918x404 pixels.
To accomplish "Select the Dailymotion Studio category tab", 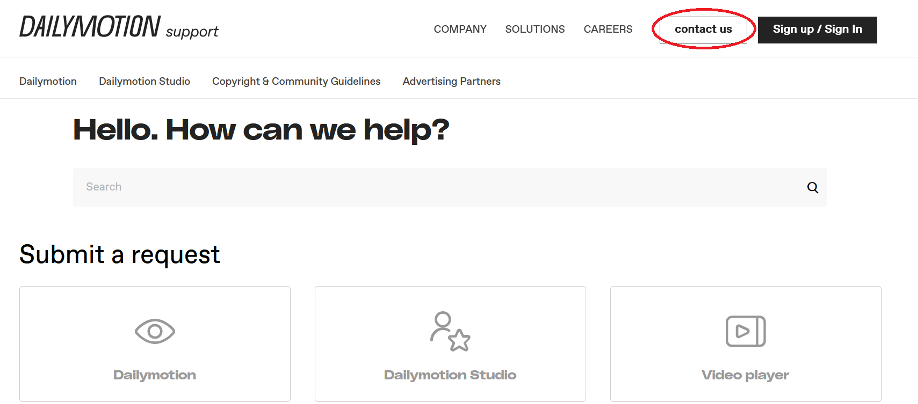I will (x=145, y=81).
